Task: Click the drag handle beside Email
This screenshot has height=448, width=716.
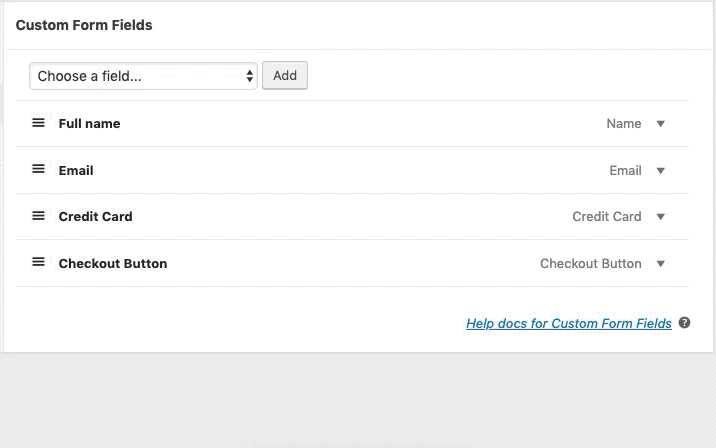Action: click(x=38, y=169)
